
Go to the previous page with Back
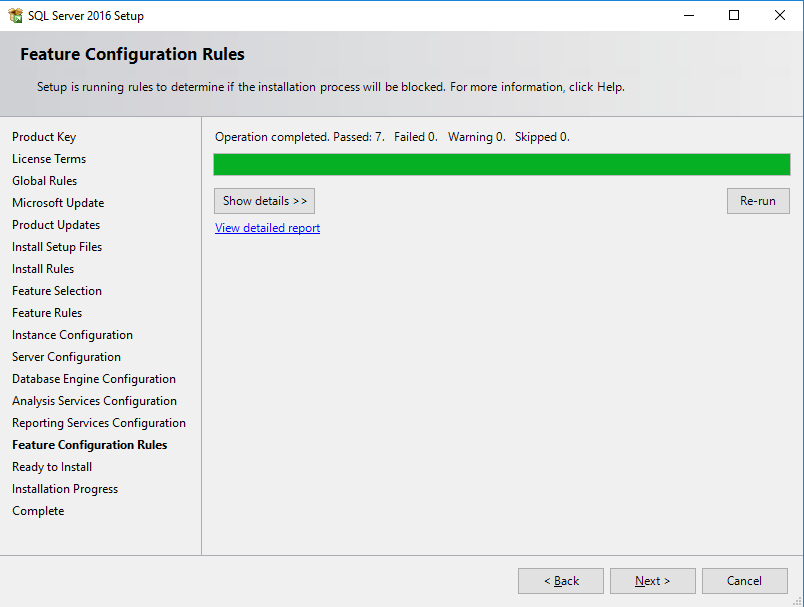pos(561,581)
